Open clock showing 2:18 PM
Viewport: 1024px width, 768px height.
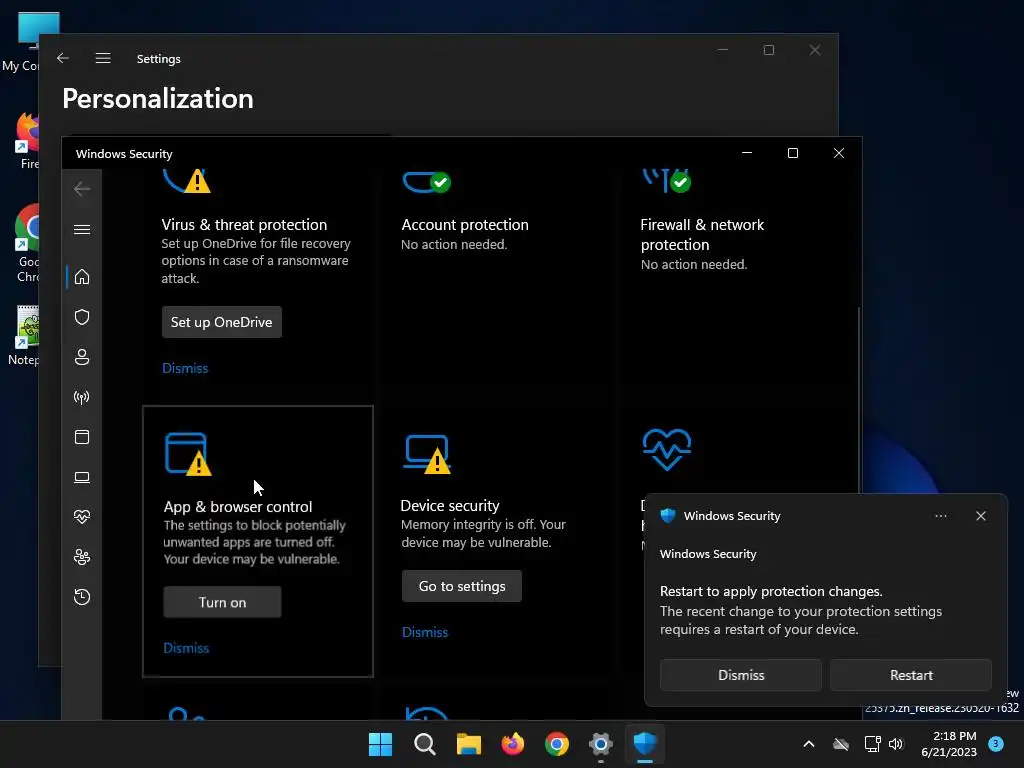click(949, 744)
